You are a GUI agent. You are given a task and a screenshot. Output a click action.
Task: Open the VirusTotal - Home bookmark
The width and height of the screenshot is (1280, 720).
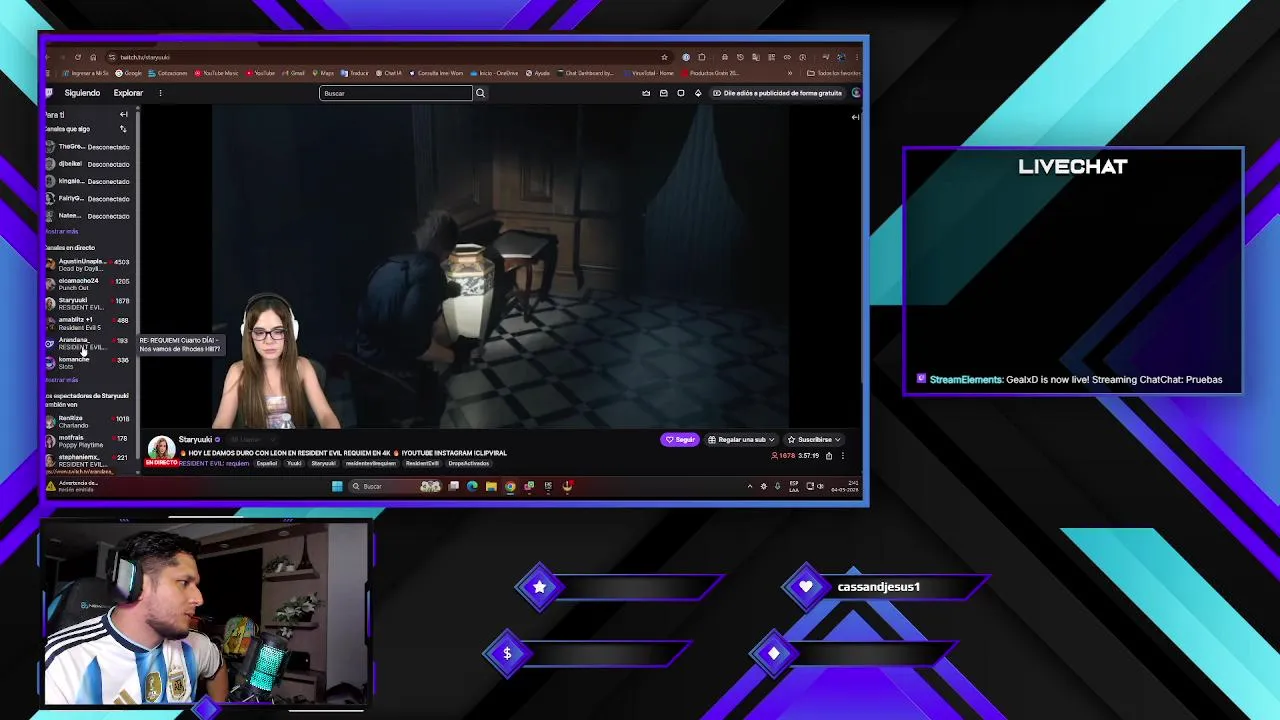(x=649, y=73)
